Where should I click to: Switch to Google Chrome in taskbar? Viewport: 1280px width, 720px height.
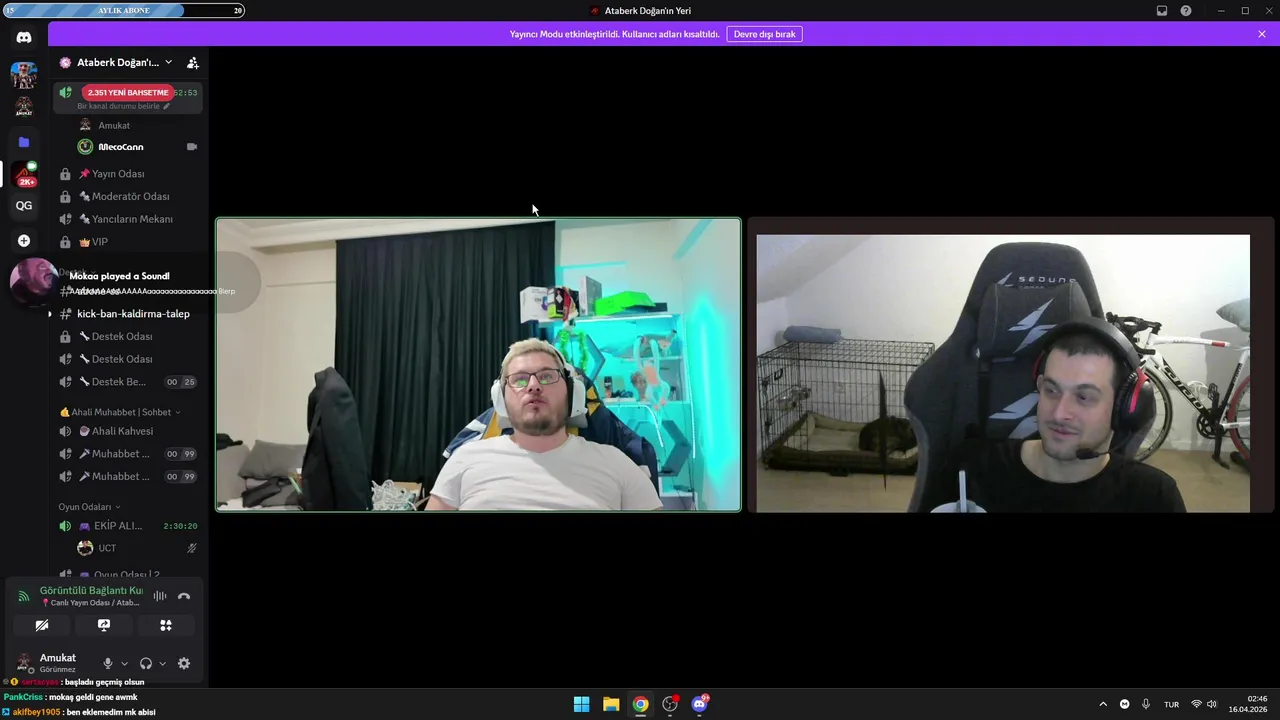640,704
